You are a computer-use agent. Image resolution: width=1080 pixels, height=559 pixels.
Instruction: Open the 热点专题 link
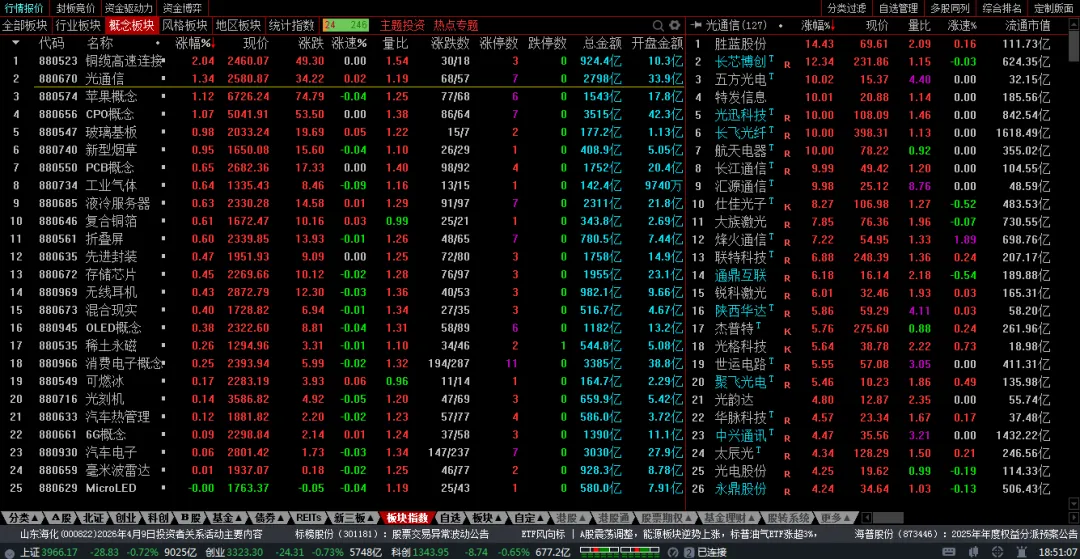pos(455,25)
